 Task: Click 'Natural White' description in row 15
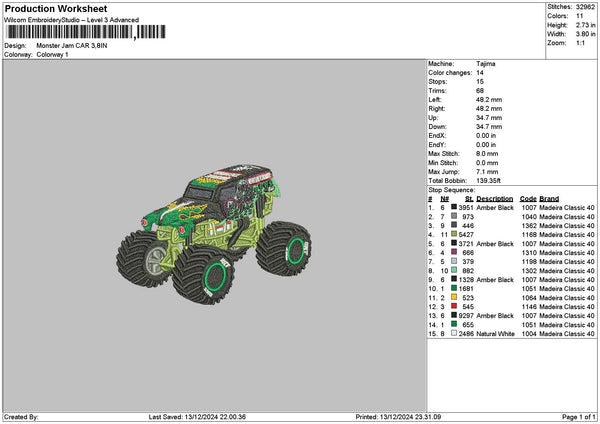click(496, 334)
